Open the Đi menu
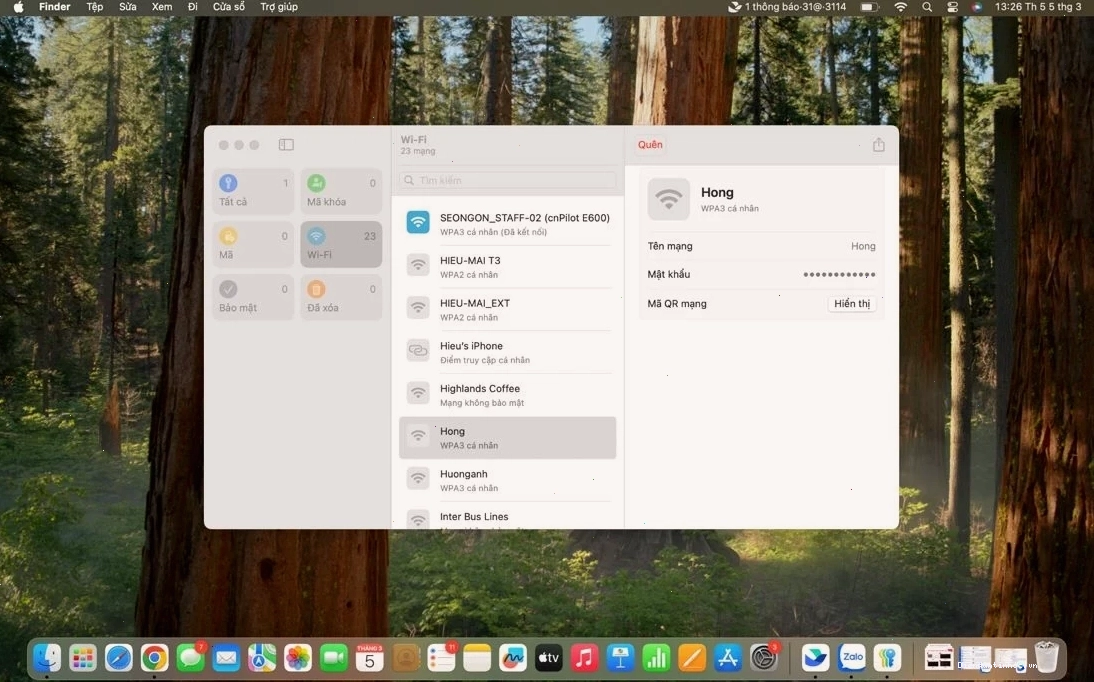 point(193,7)
